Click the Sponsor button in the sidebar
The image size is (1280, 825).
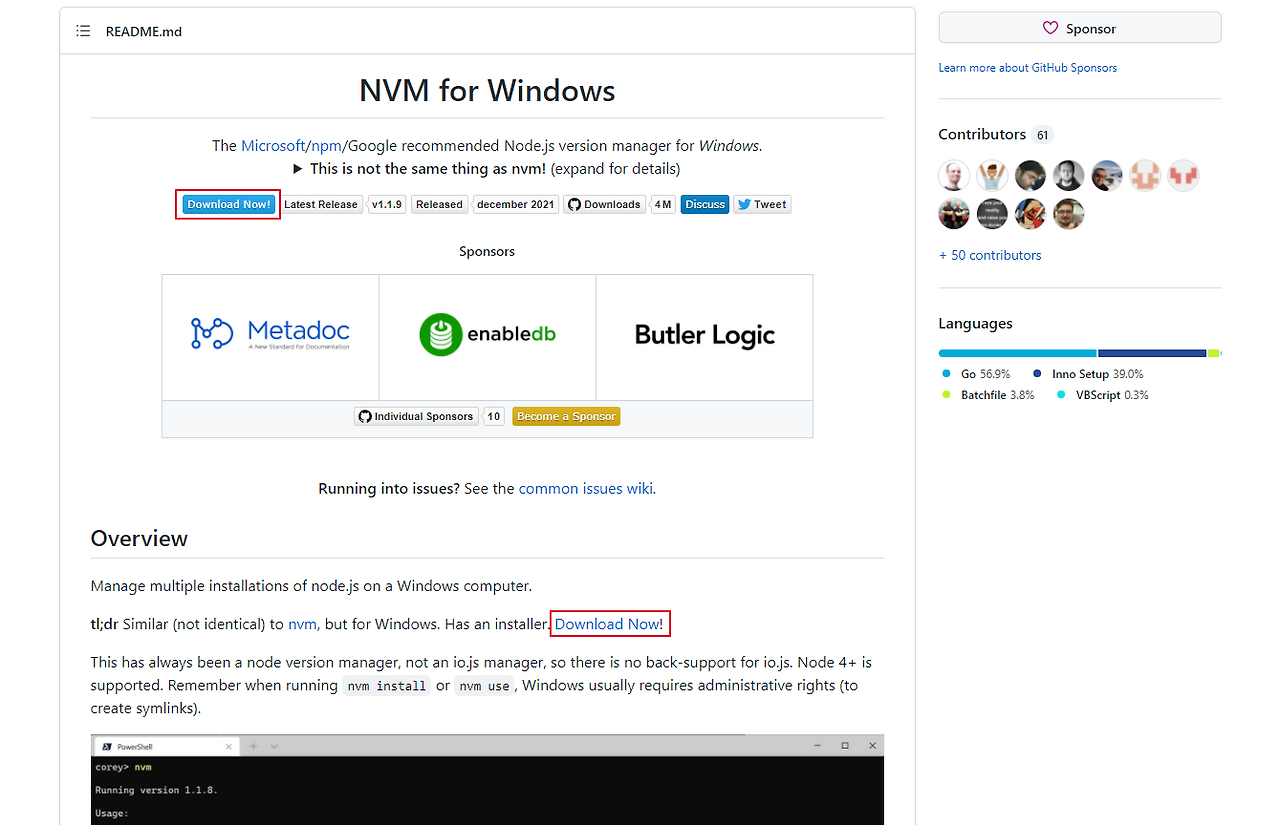tap(1080, 28)
